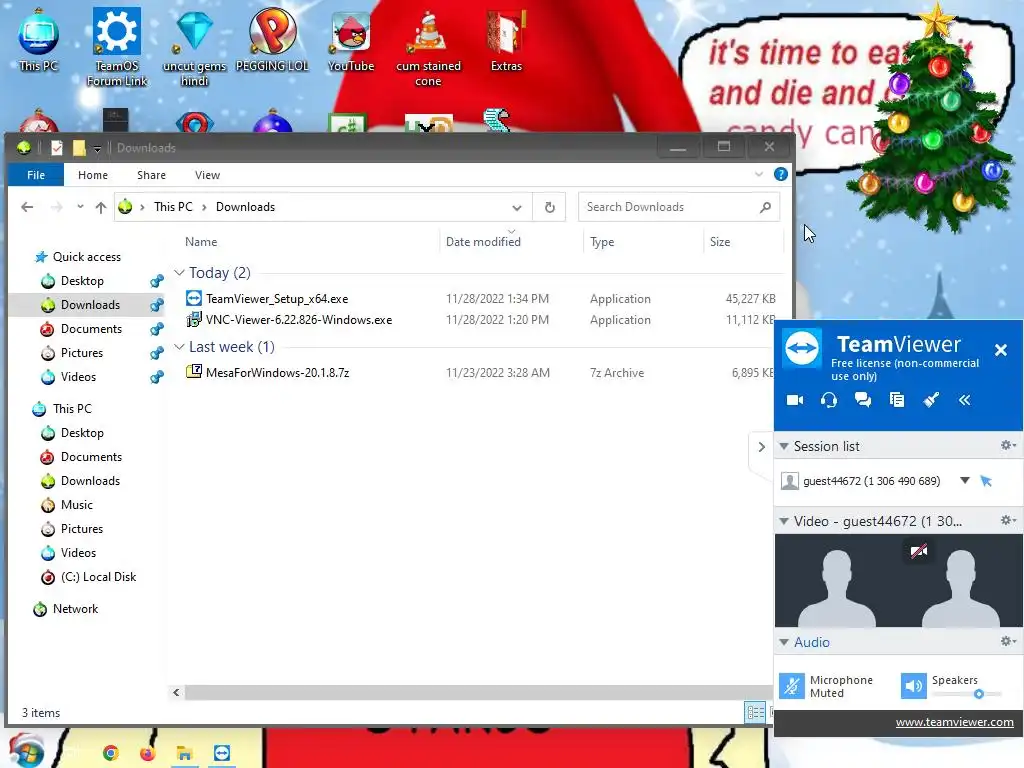Select Music under This PC
The image size is (1024, 768).
point(76,505)
